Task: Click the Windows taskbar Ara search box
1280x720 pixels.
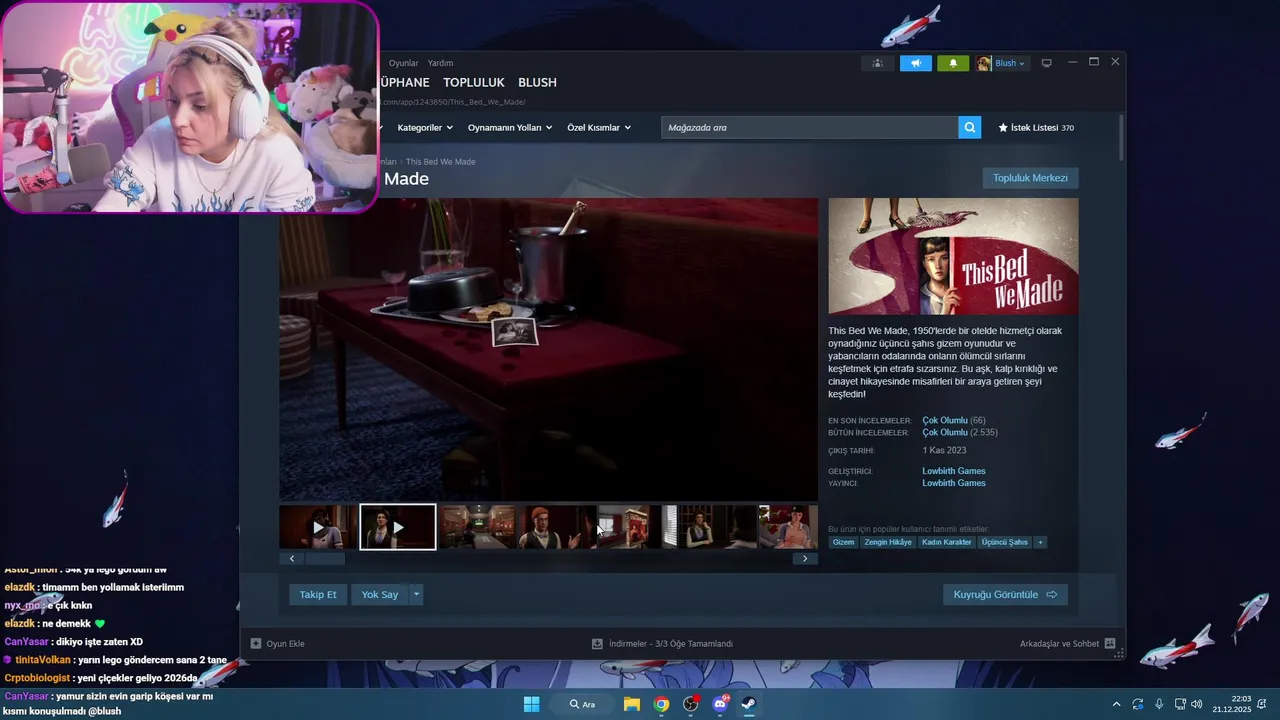Action: (x=584, y=704)
